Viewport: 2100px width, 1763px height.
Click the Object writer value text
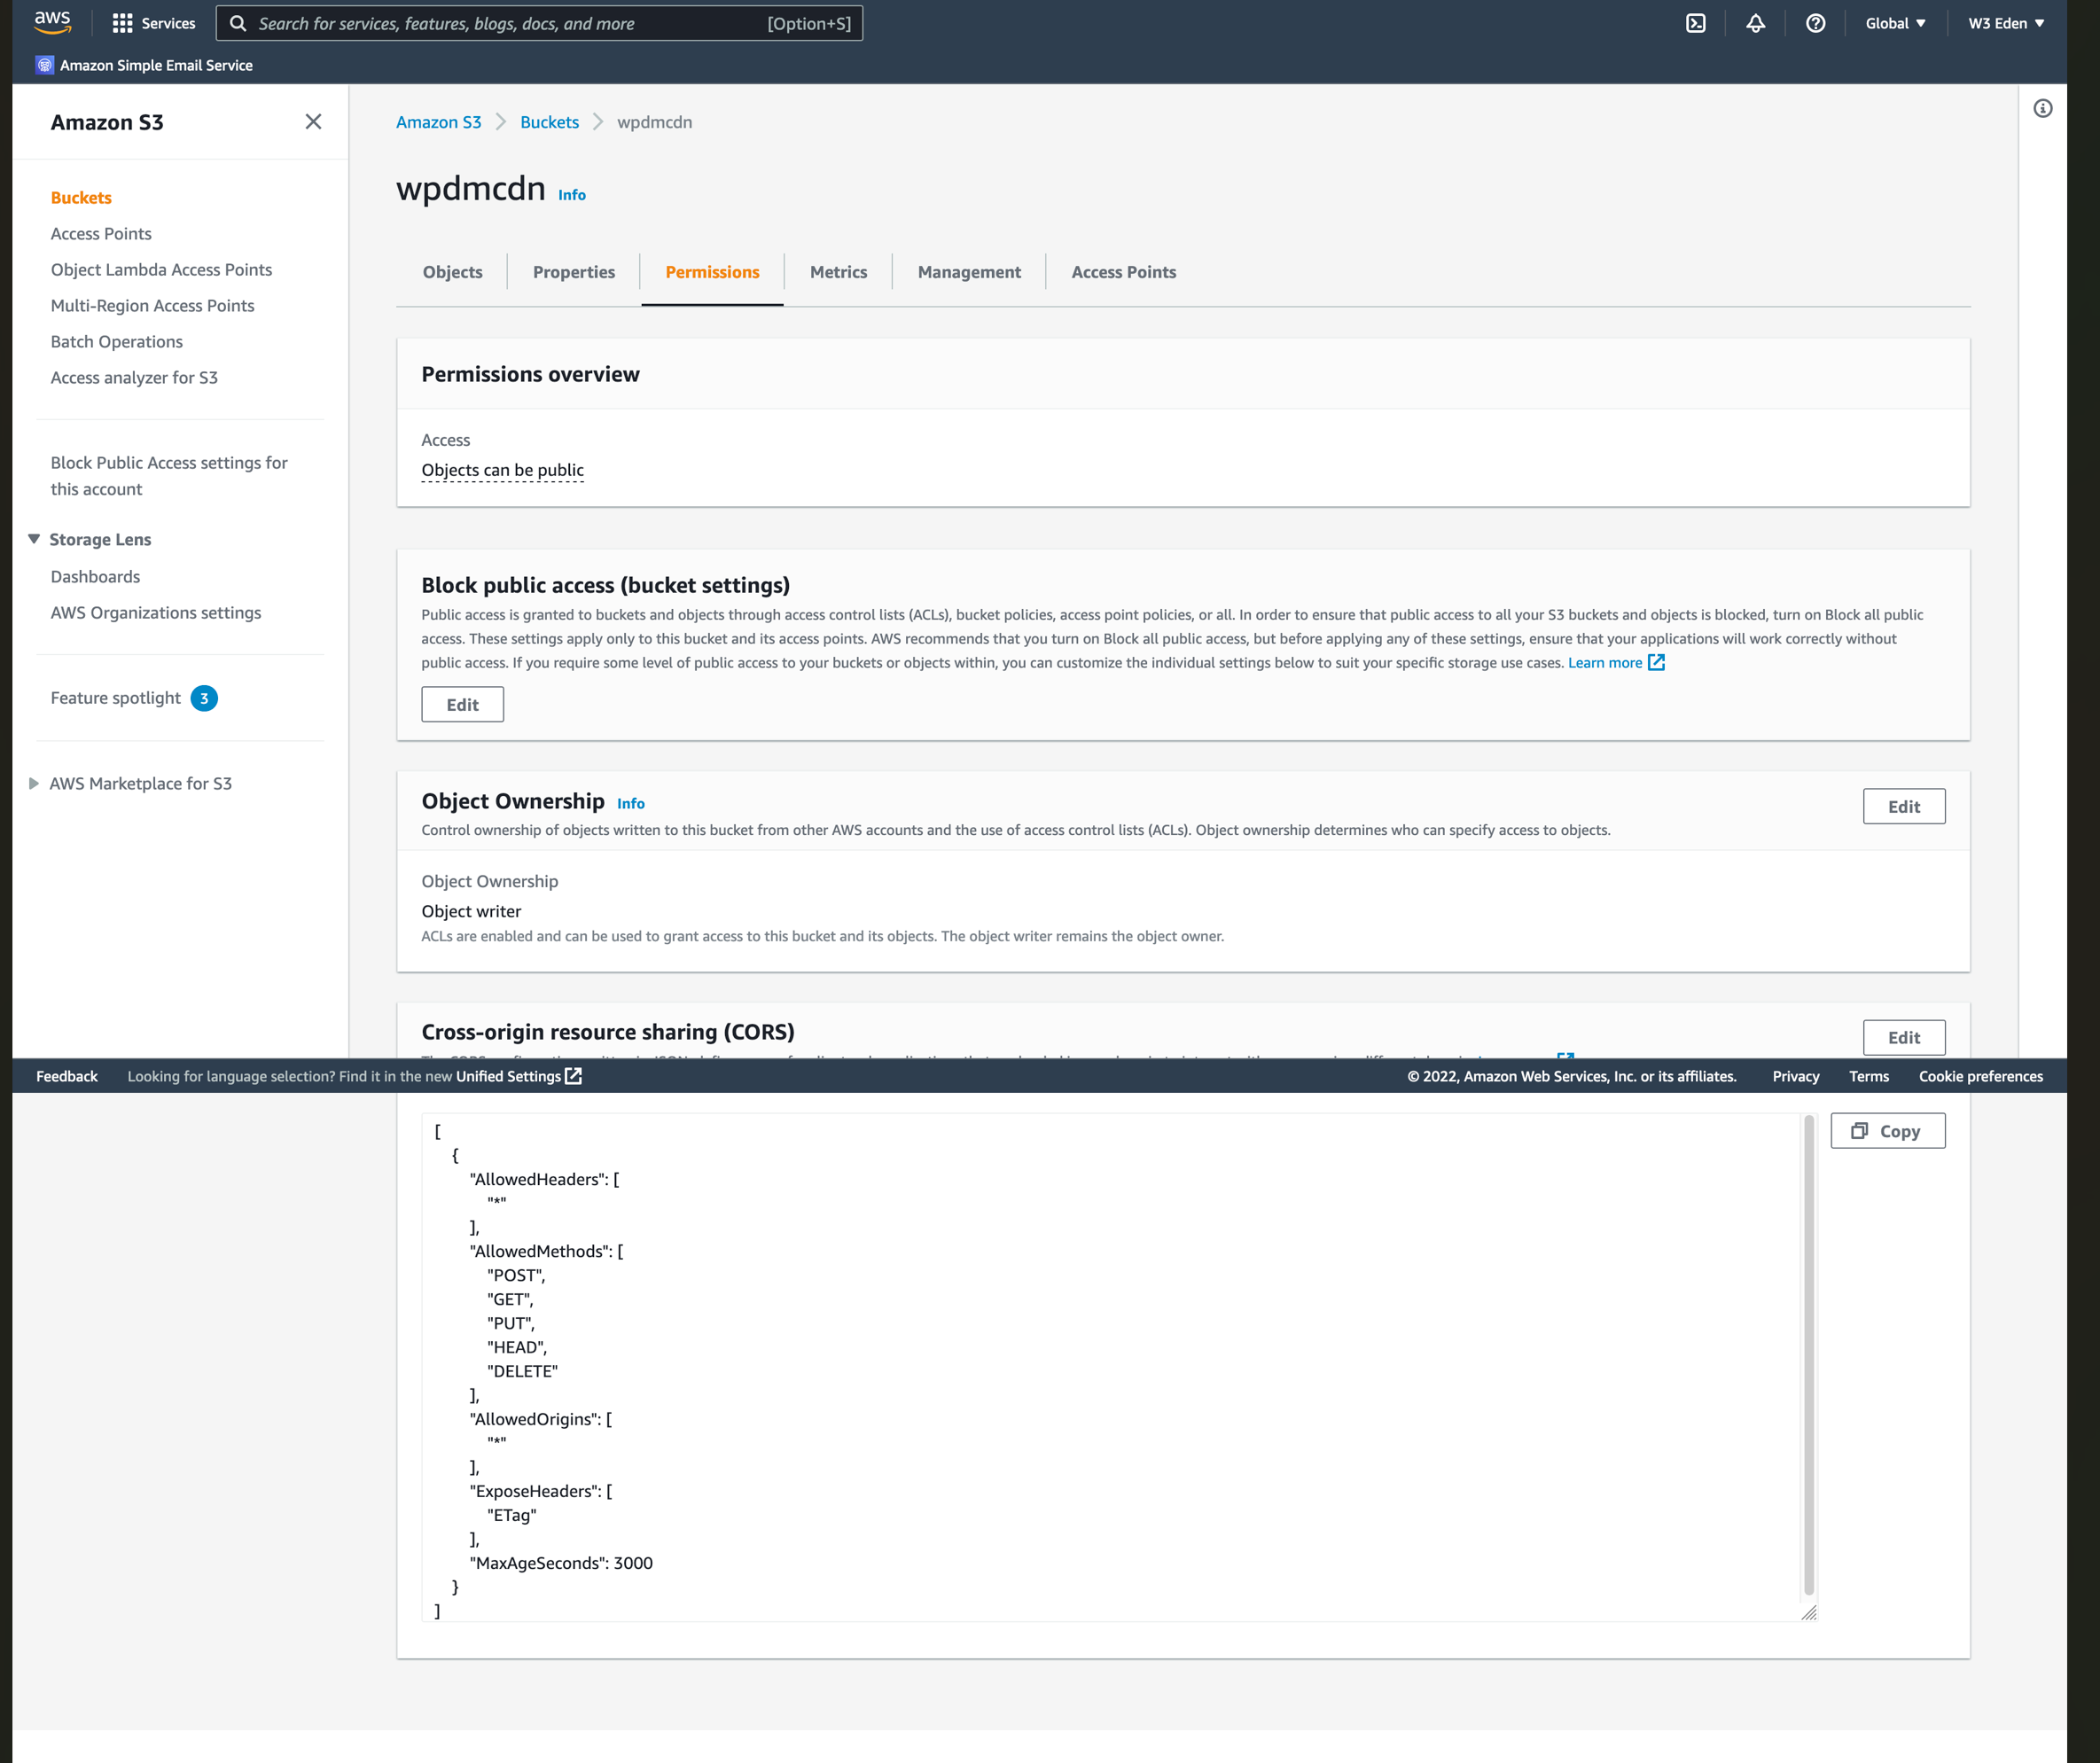(471, 911)
